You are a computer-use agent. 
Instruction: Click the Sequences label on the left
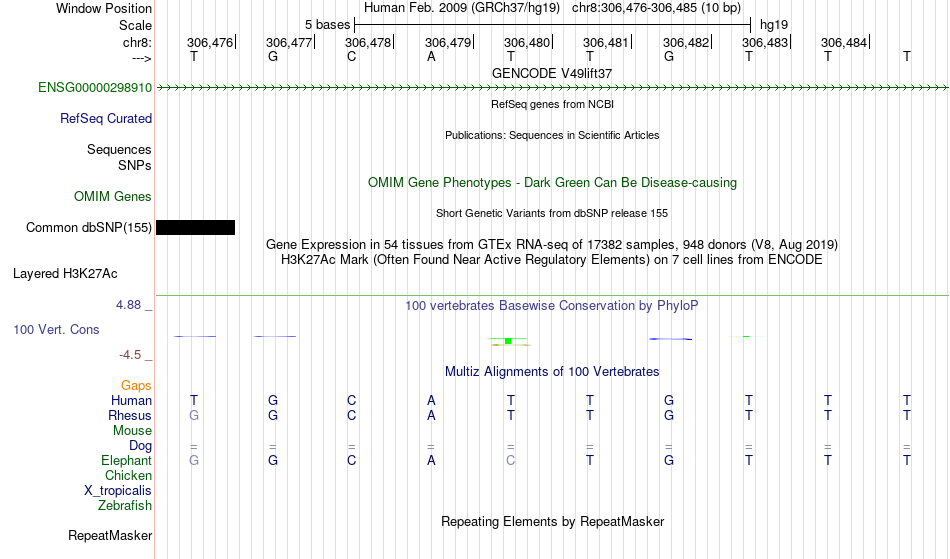(x=119, y=150)
